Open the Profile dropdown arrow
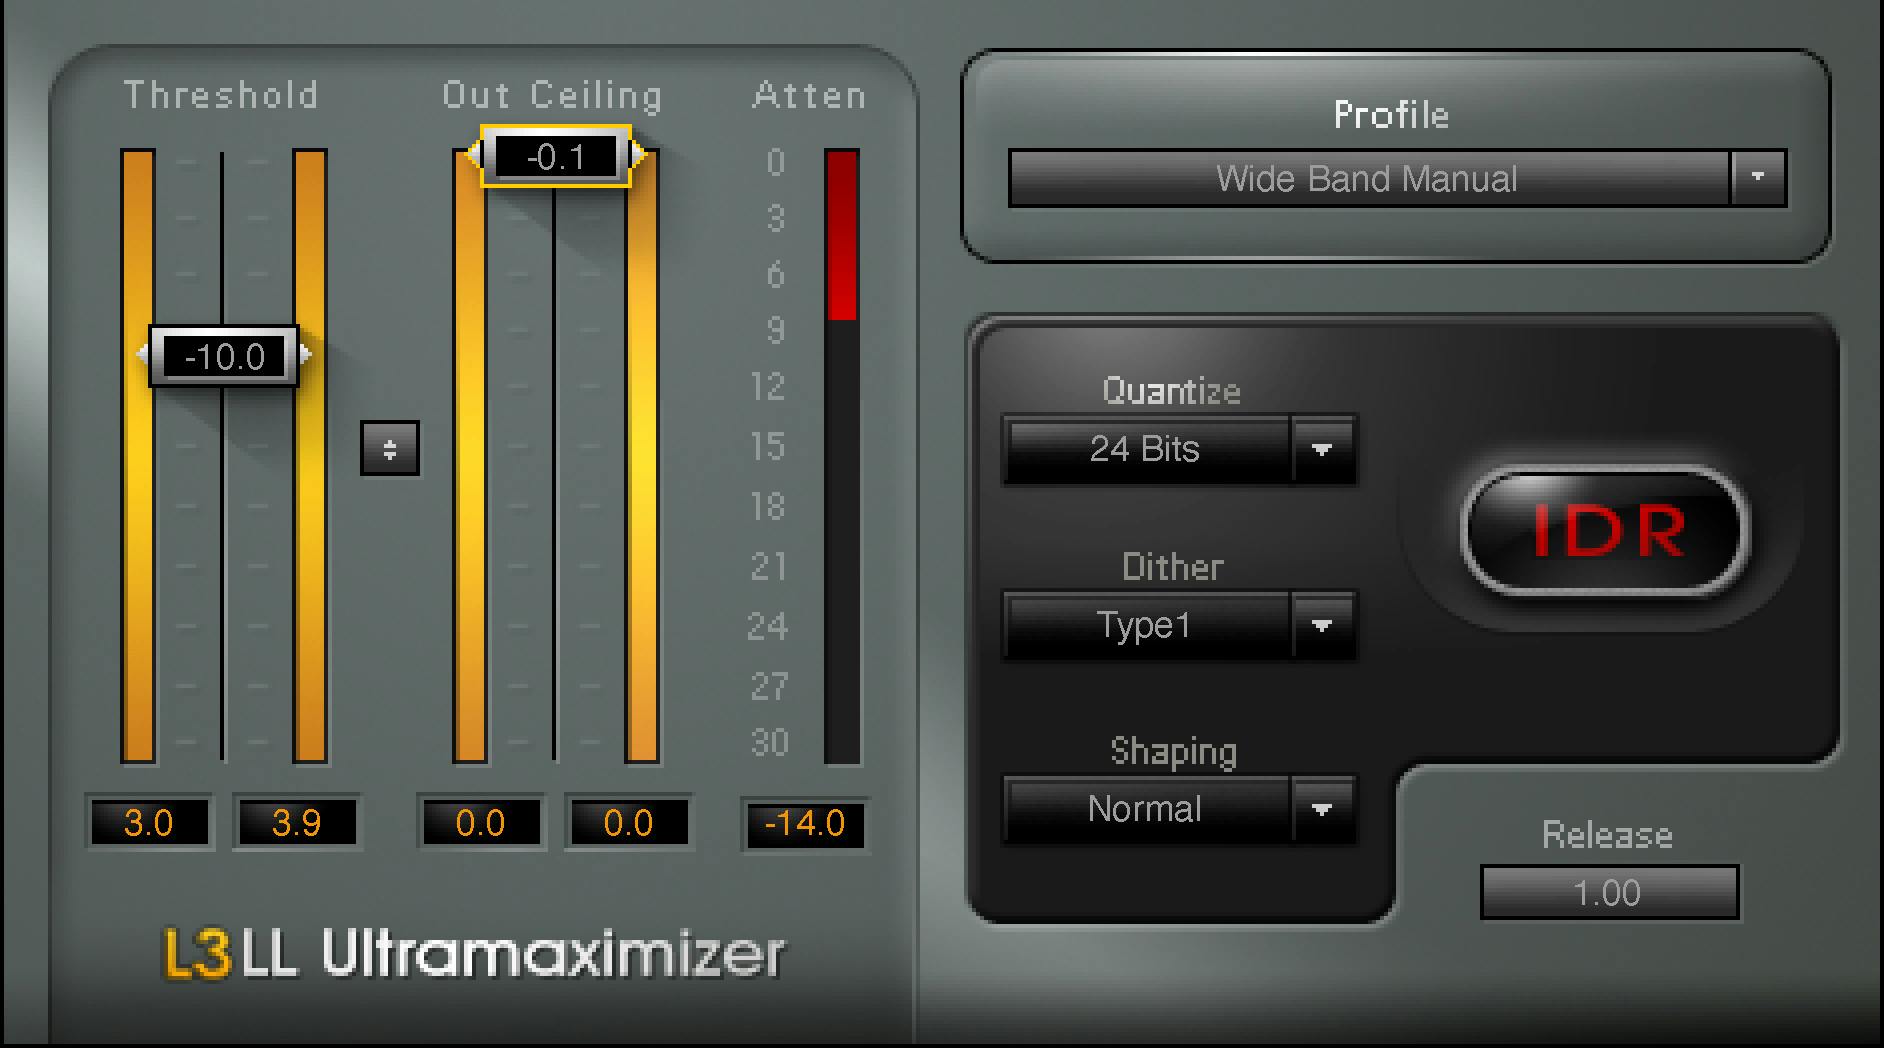 click(x=1757, y=178)
